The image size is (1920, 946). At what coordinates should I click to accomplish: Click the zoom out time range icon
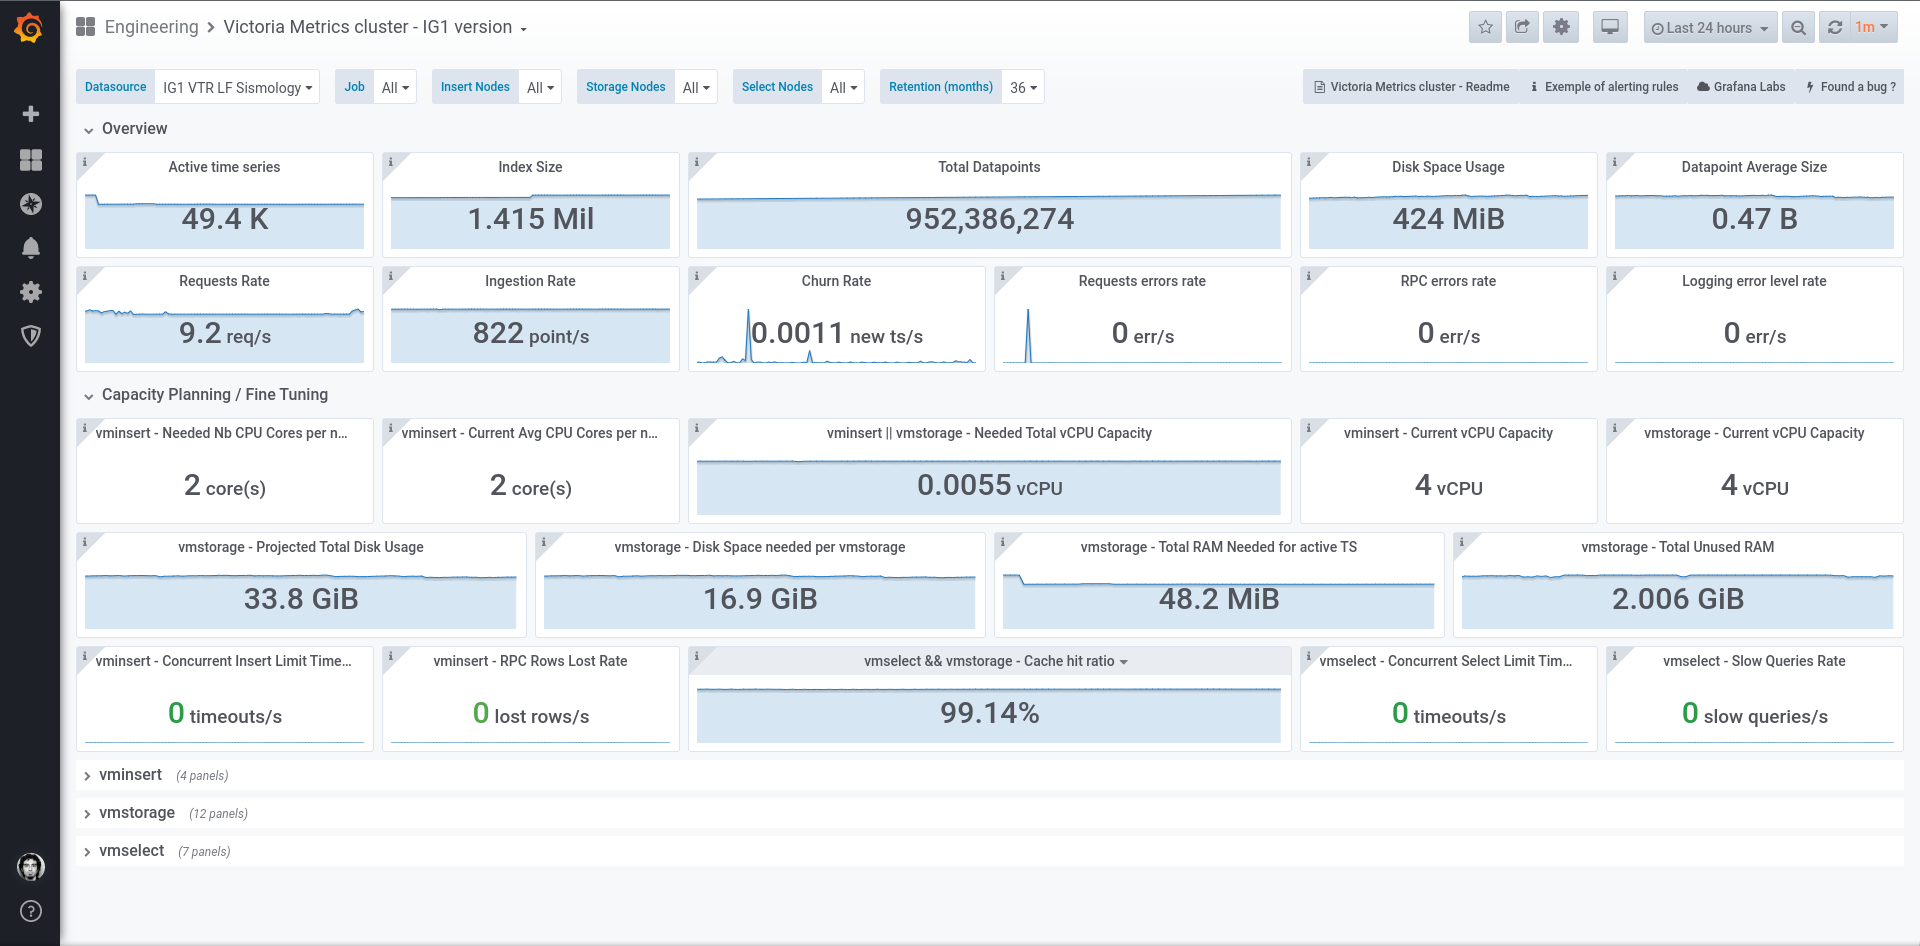[x=1798, y=27]
